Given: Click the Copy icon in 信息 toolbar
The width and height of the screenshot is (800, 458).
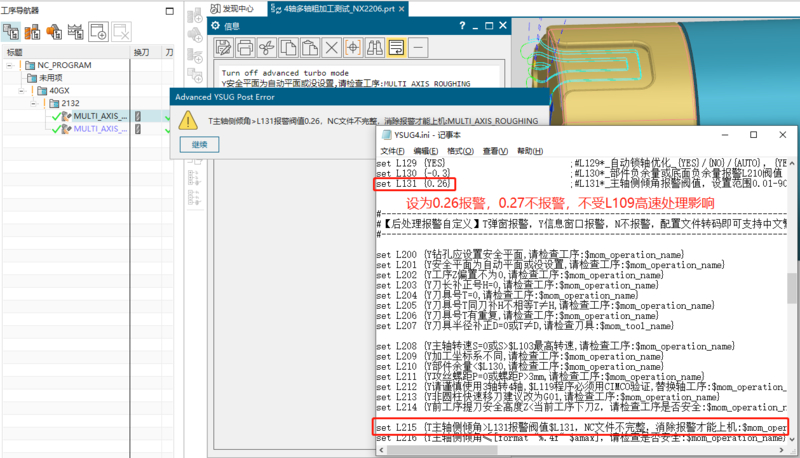Looking at the screenshot, I should click(x=289, y=47).
